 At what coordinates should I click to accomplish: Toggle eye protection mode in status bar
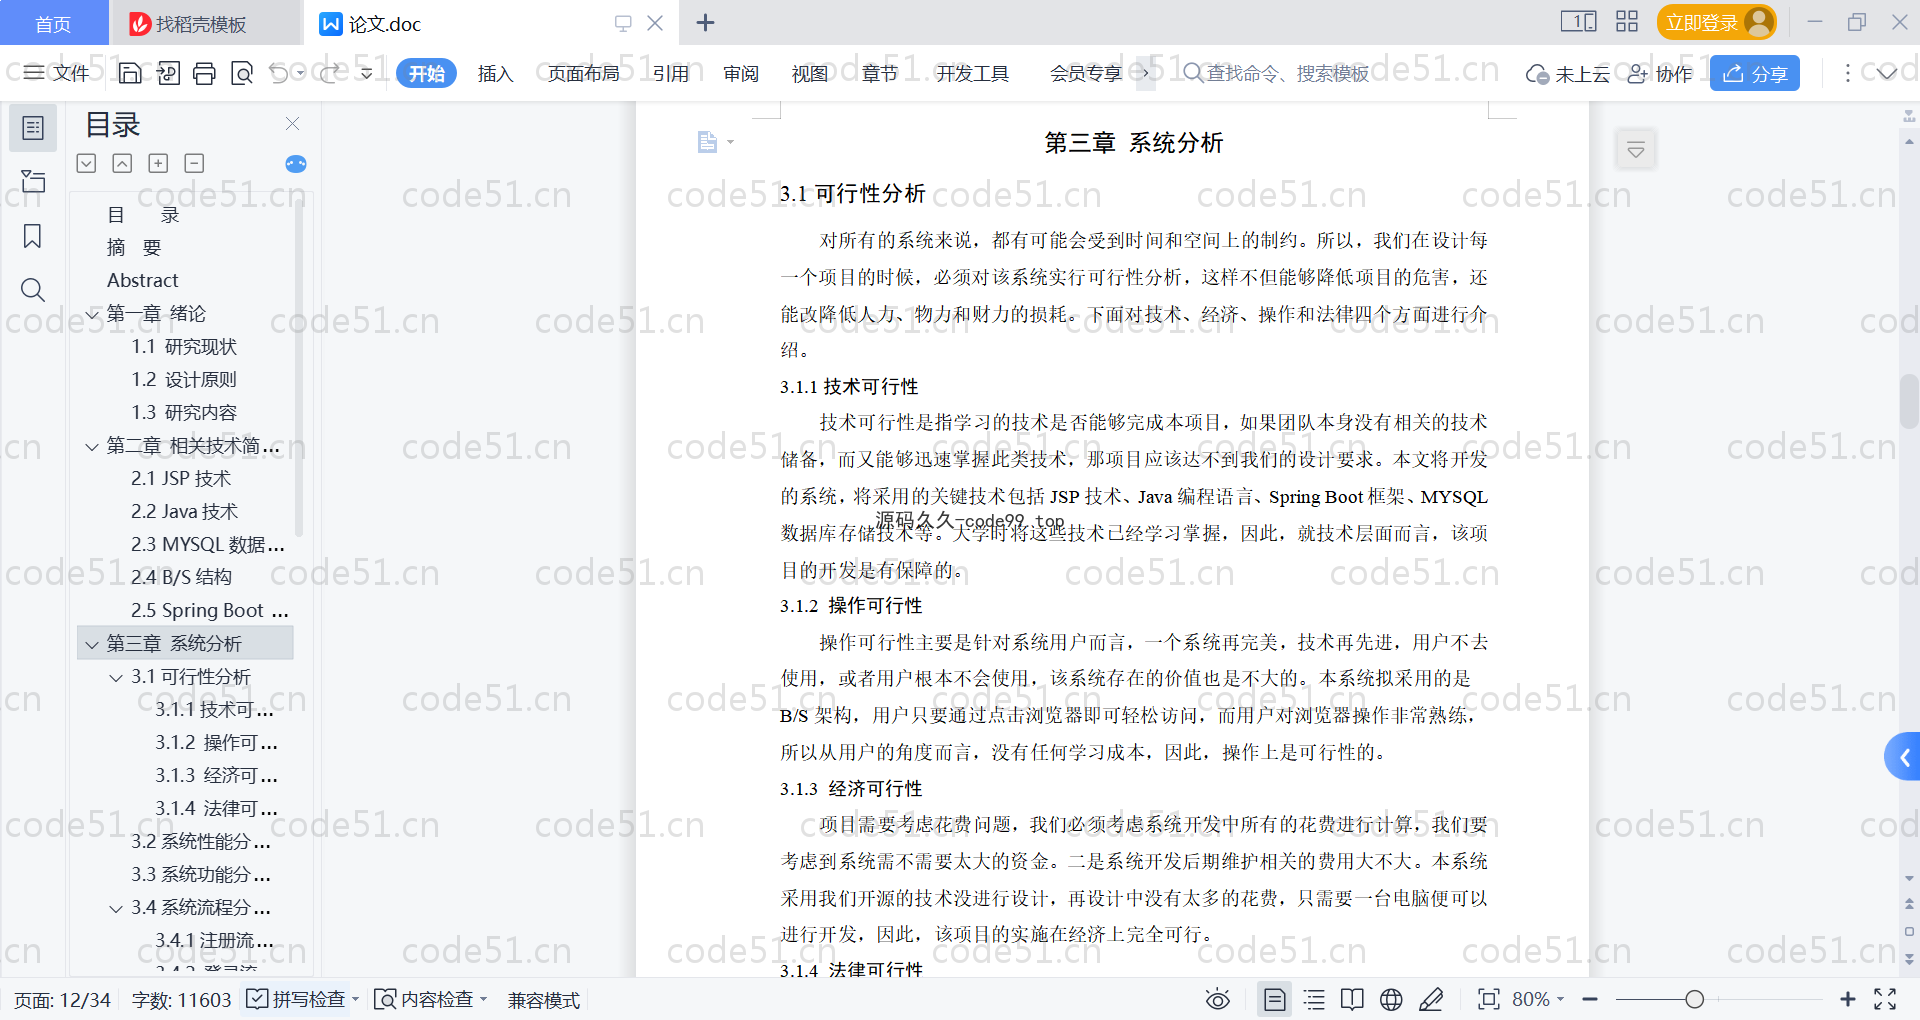(x=1217, y=999)
